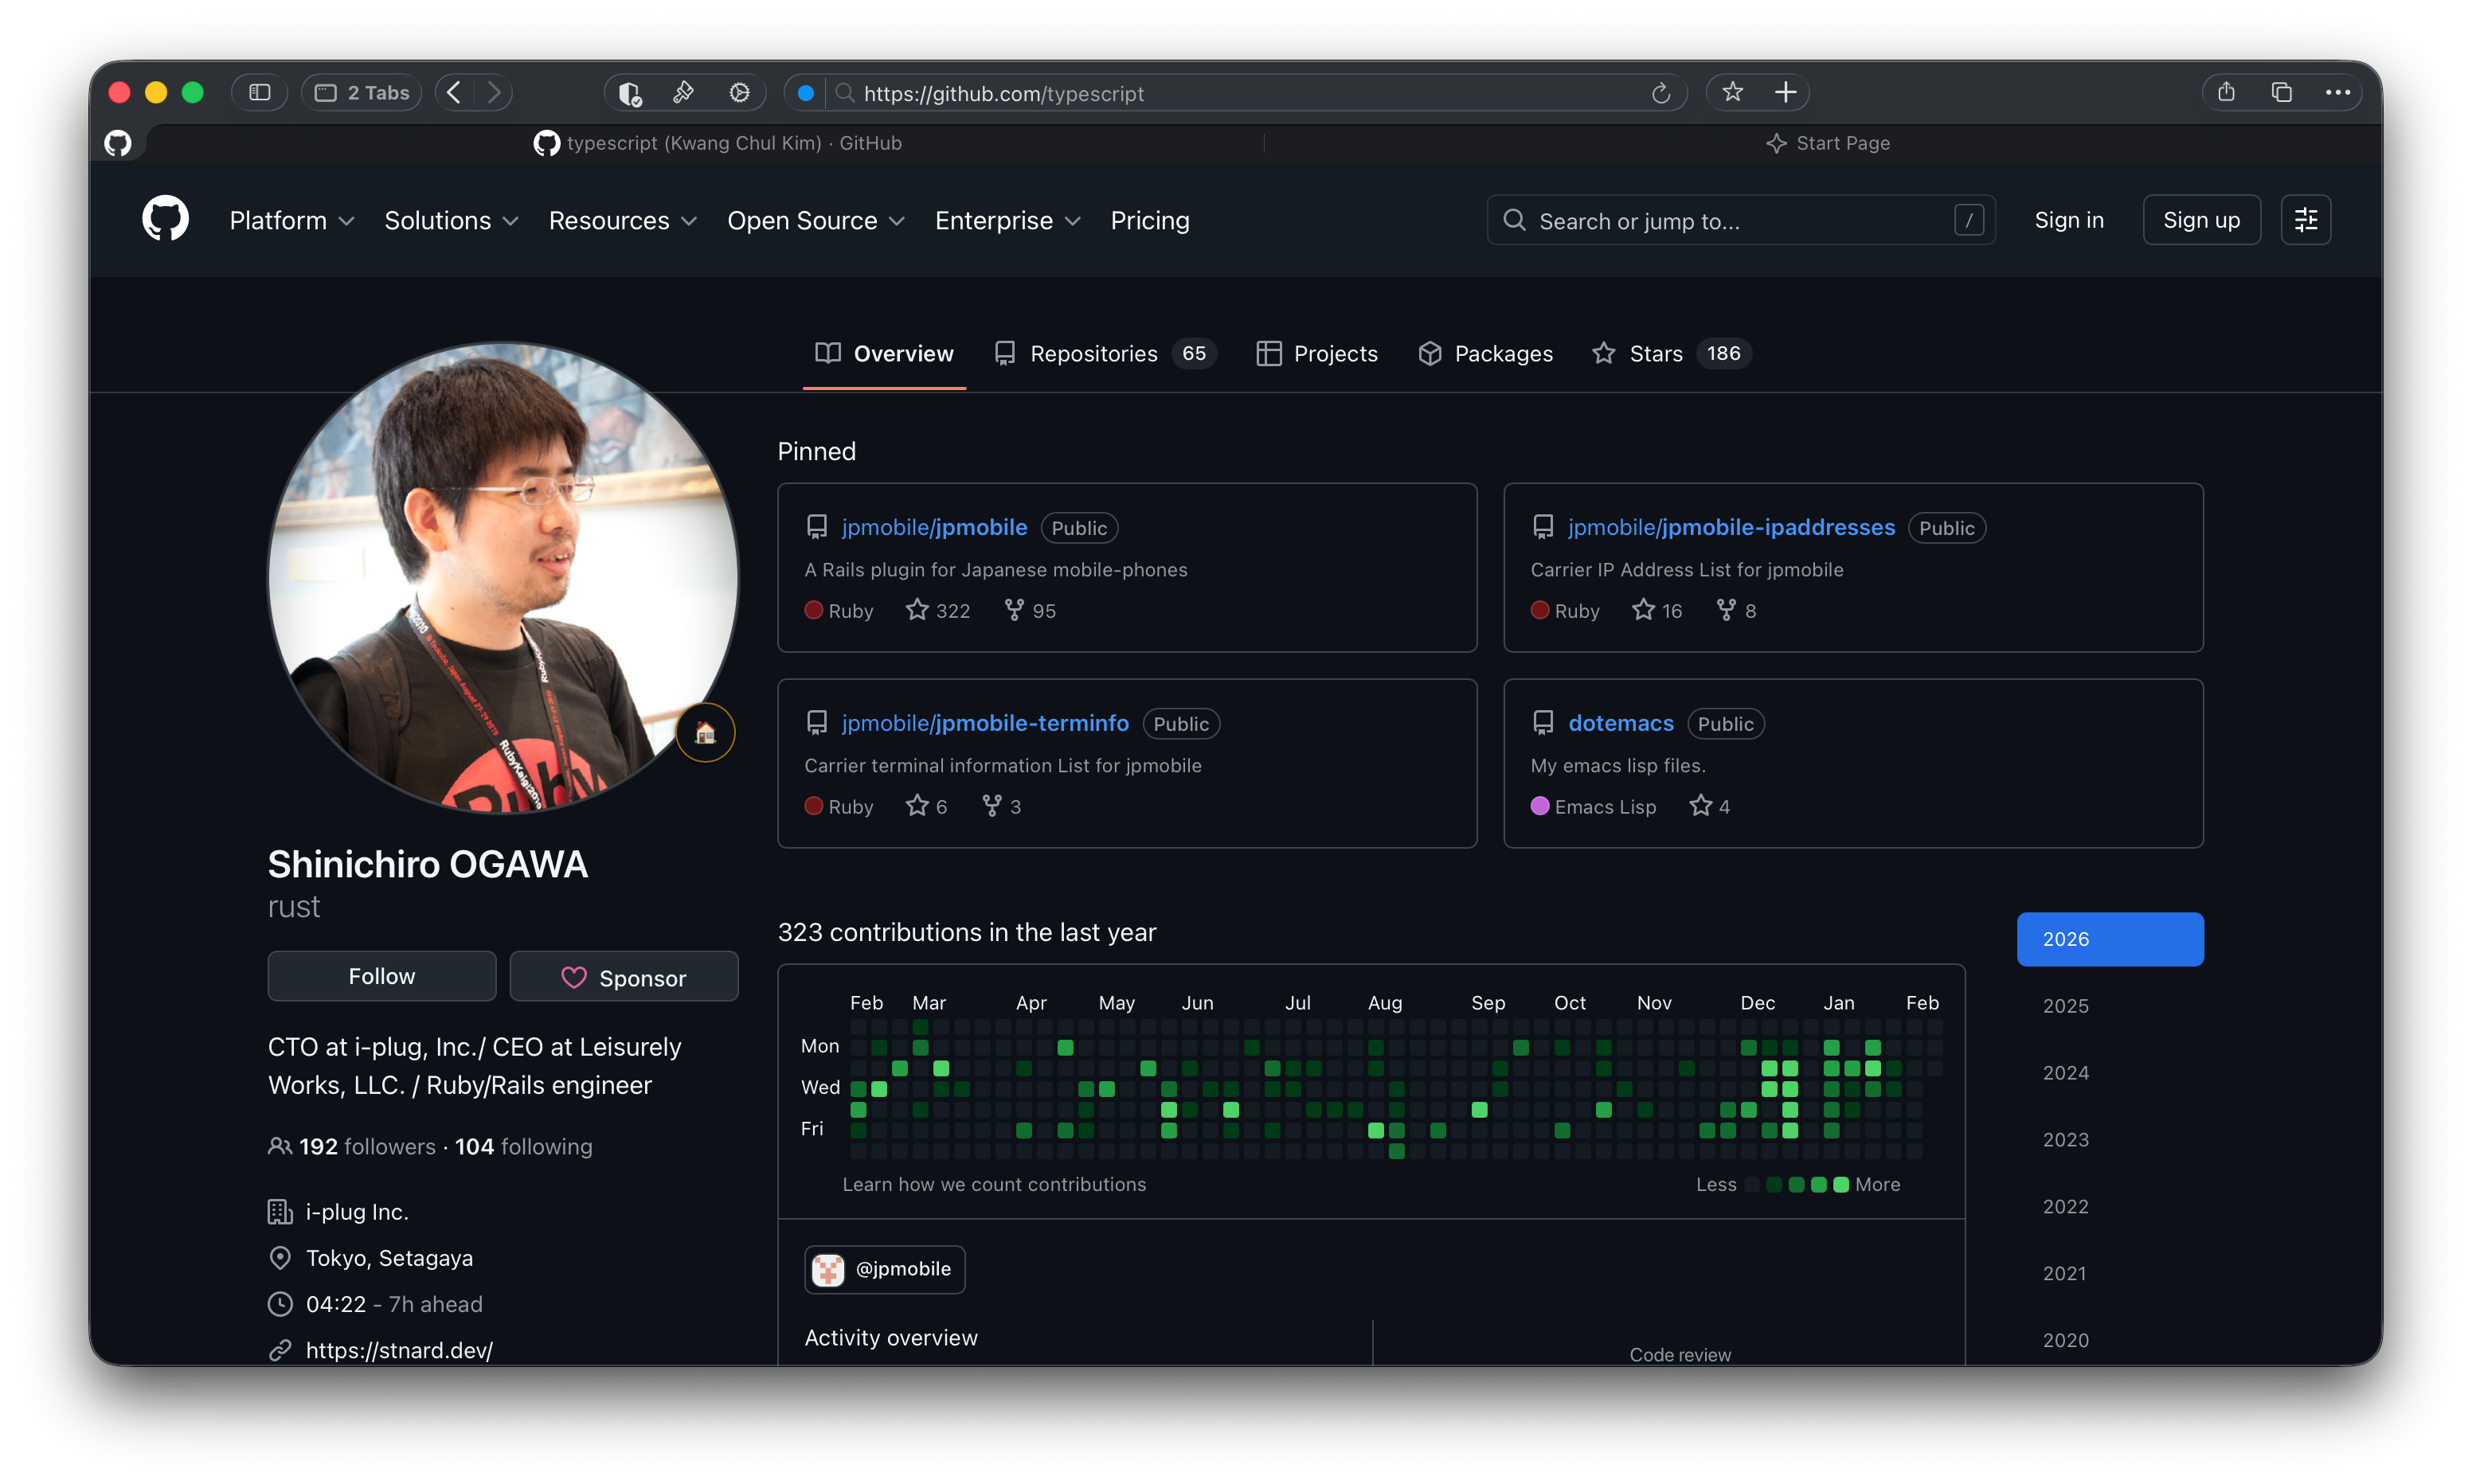Viewport: 2472px width, 1484px height.
Task: Toggle the @jpmobile organization filter
Action: pos(884,1269)
